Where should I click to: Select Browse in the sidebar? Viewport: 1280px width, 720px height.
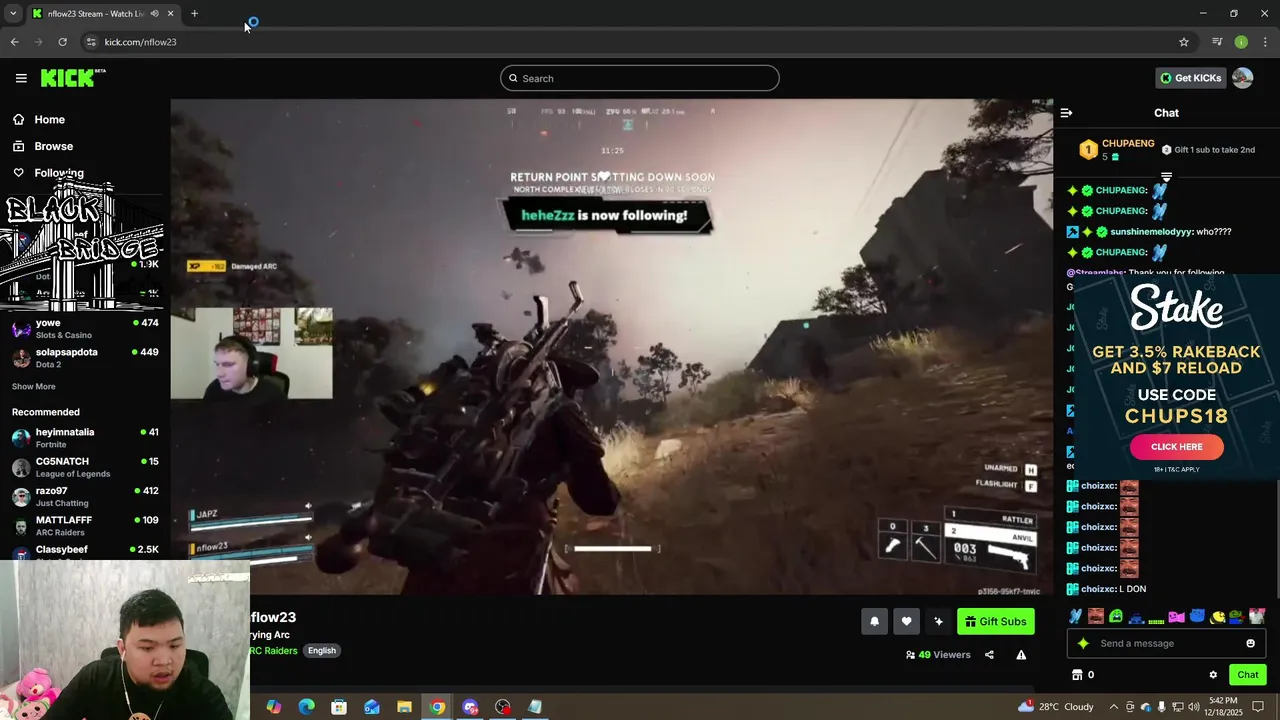click(x=53, y=146)
